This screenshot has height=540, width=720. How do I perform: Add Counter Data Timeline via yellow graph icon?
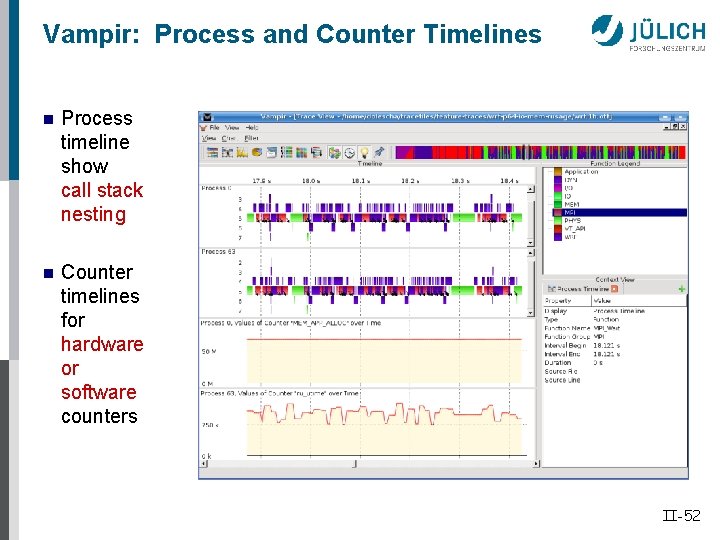242,152
